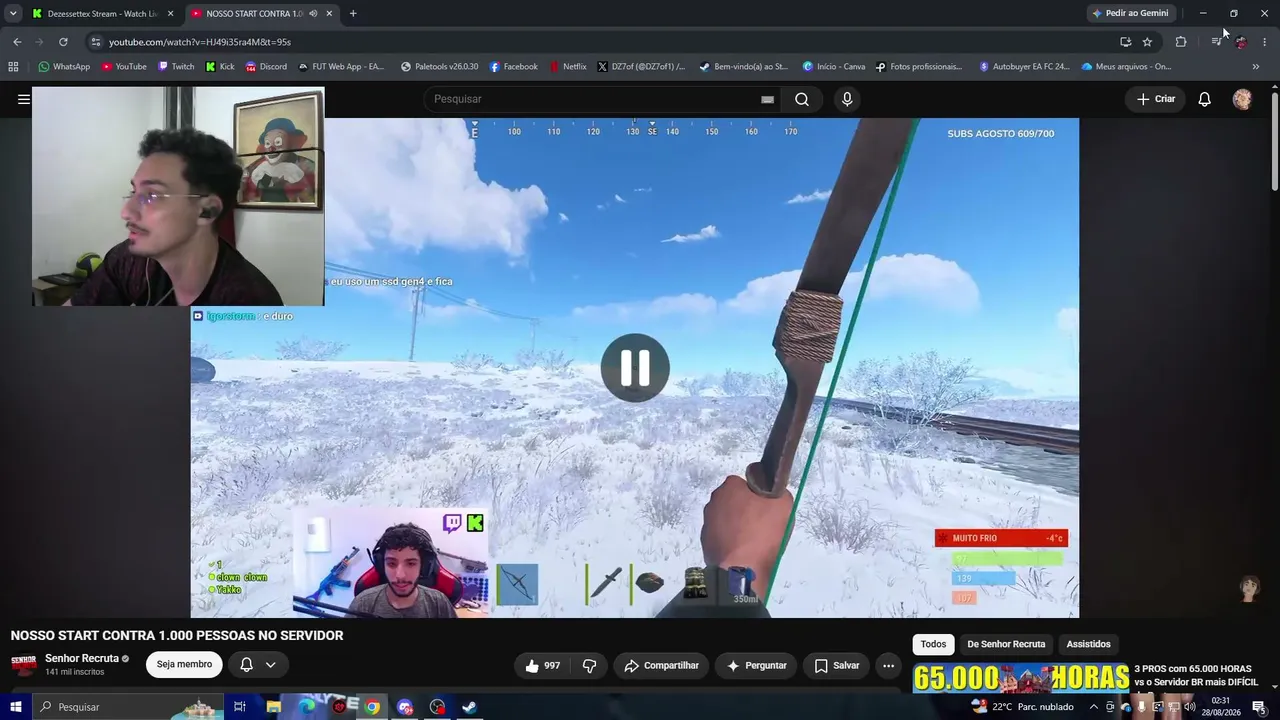Toggle channel notification bell for Senhor Recruta
The height and width of the screenshot is (720, 1280).
(246, 664)
